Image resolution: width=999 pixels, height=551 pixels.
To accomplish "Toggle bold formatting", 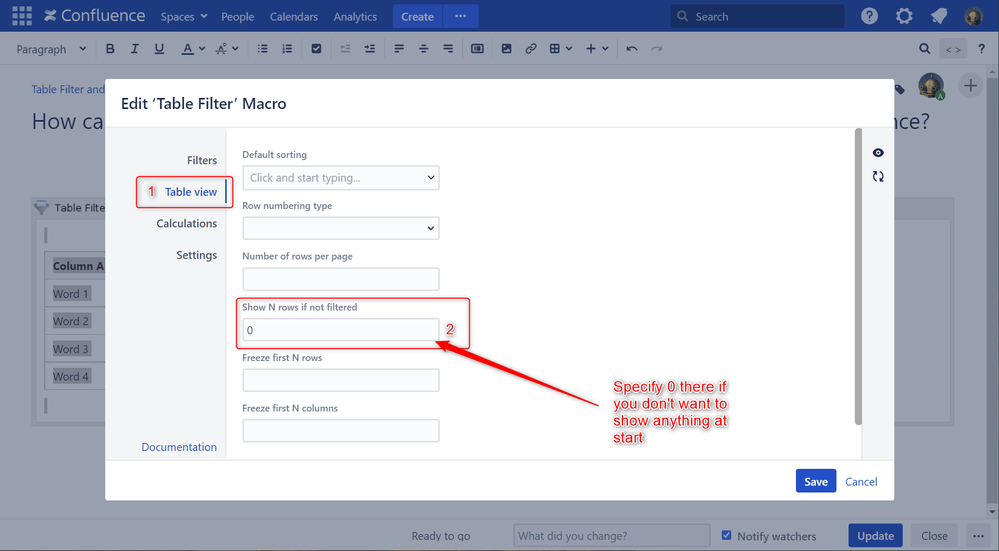I will [x=110, y=49].
